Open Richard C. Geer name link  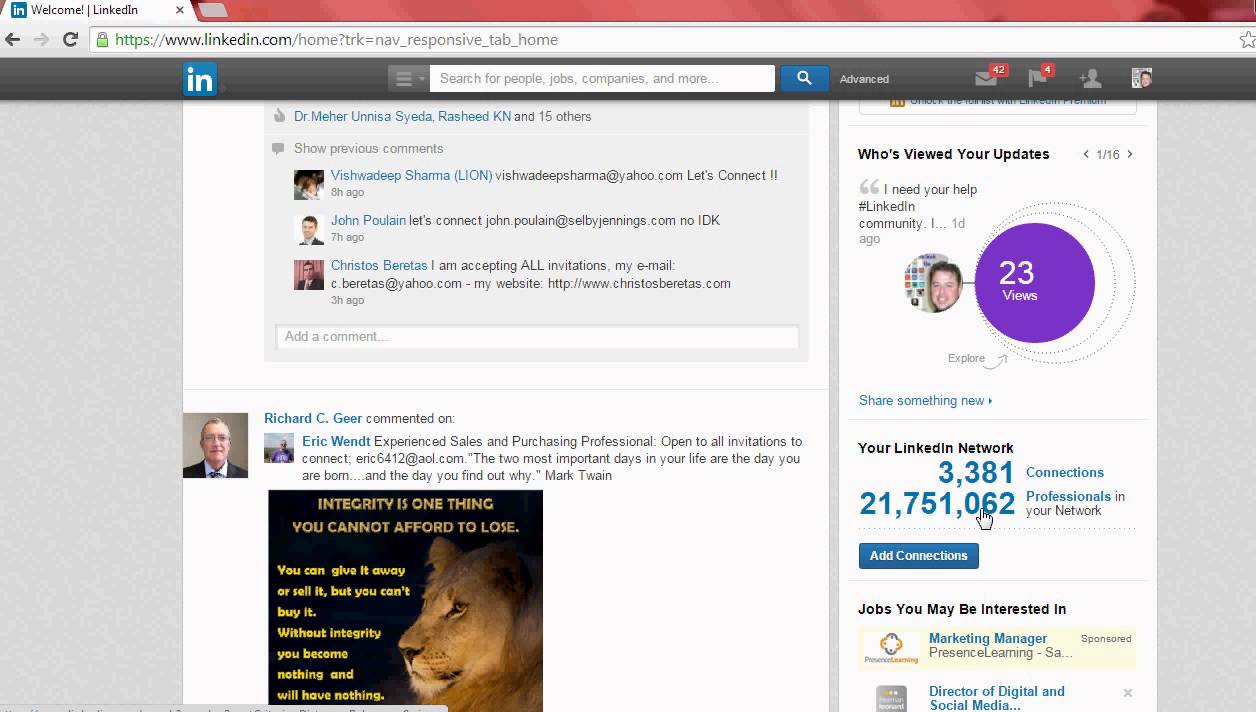[313, 418]
